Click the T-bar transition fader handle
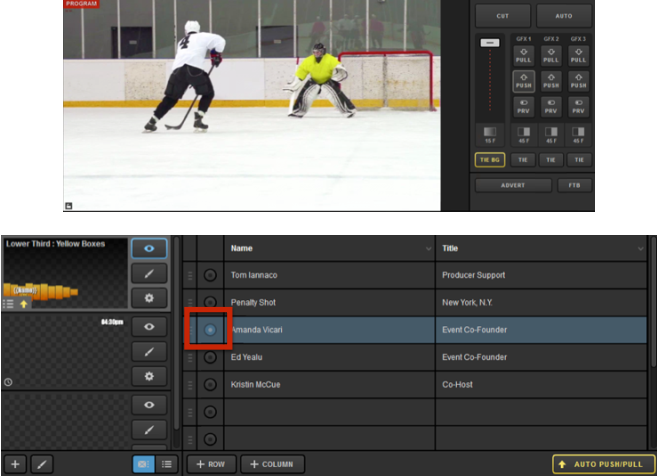 coord(489,43)
